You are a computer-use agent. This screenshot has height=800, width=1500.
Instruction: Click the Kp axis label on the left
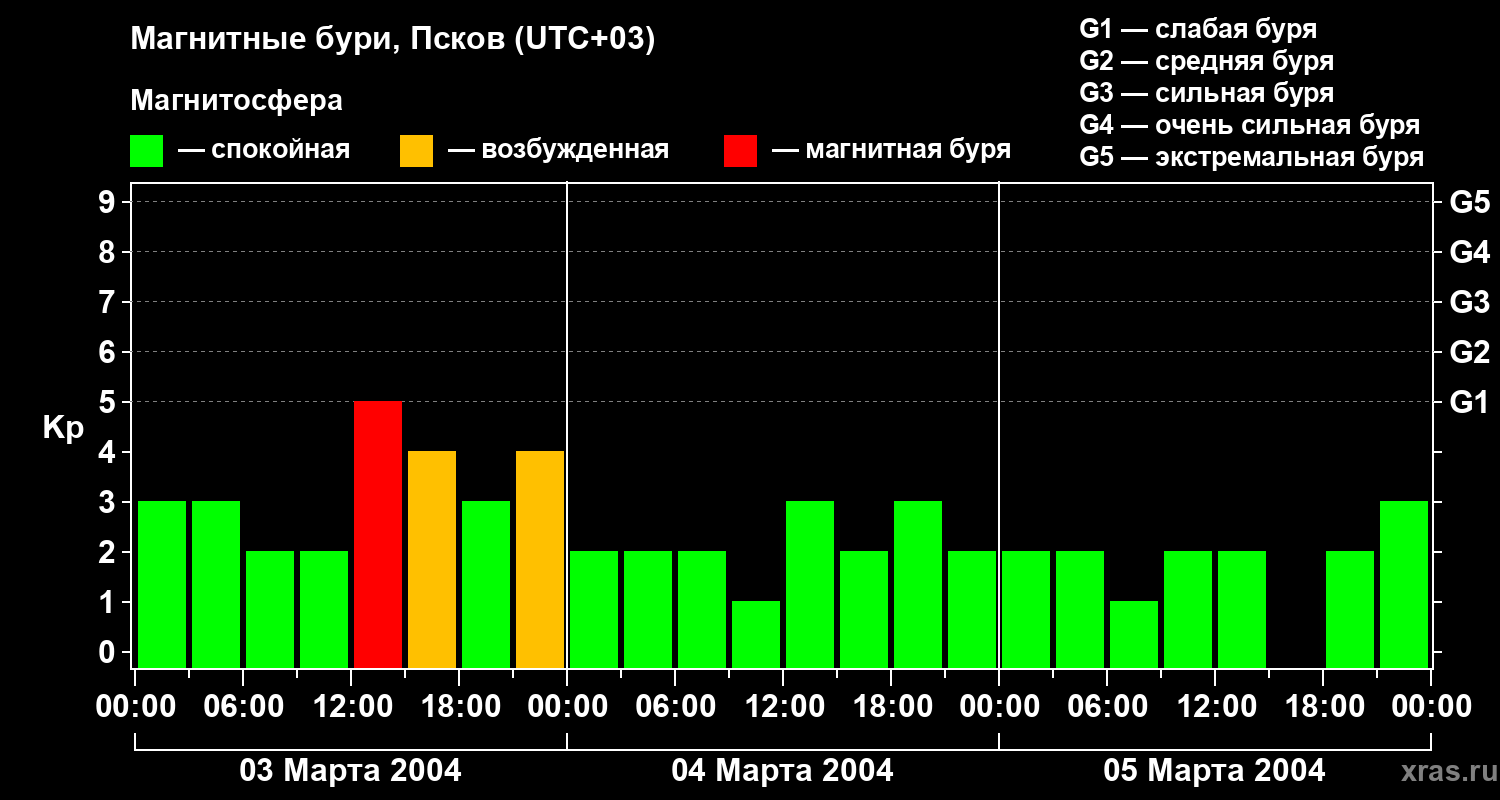tap(63, 428)
